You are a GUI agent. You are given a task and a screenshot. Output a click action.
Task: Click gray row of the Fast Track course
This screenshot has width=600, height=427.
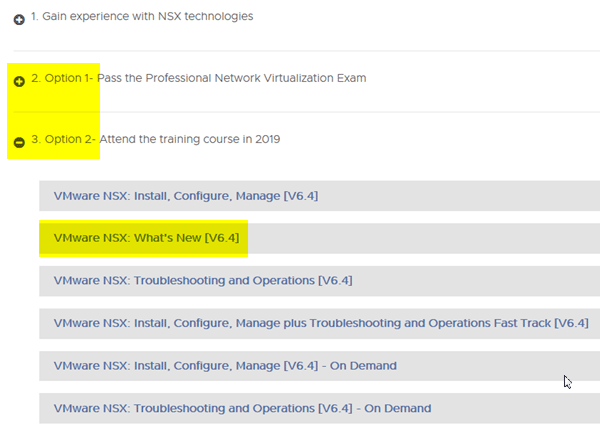[x=320, y=323]
